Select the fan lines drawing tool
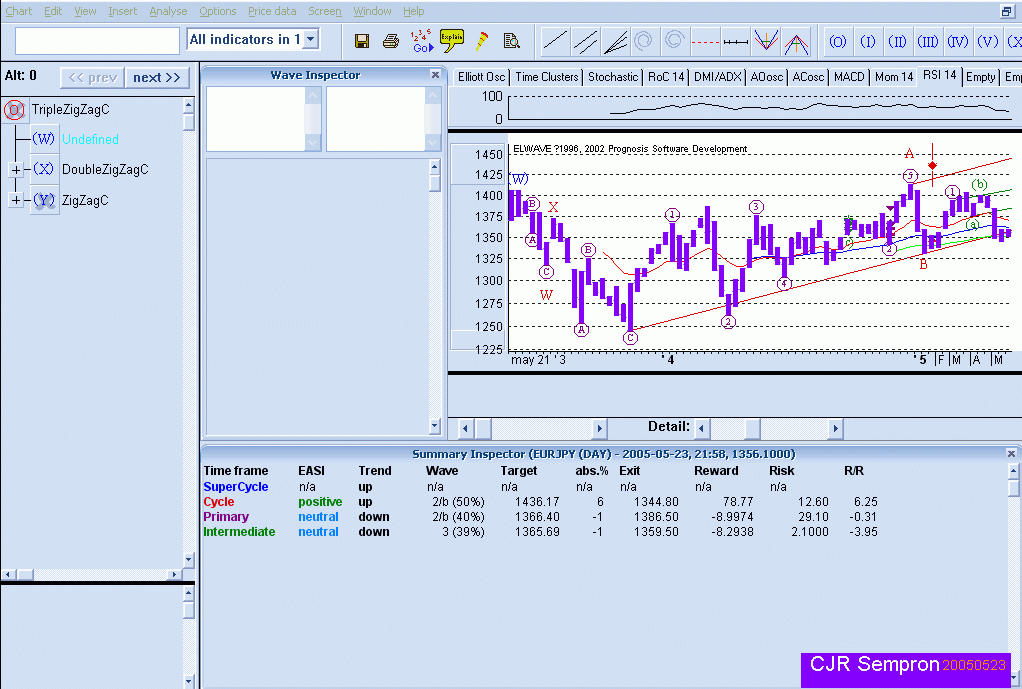Image resolution: width=1022 pixels, height=689 pixels. pos(616,41)
